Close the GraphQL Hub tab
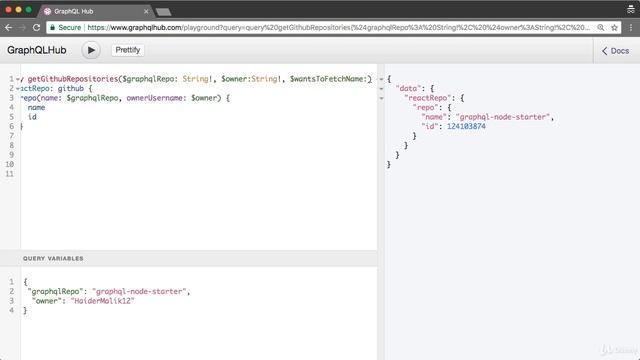 (x=146, y=11)
